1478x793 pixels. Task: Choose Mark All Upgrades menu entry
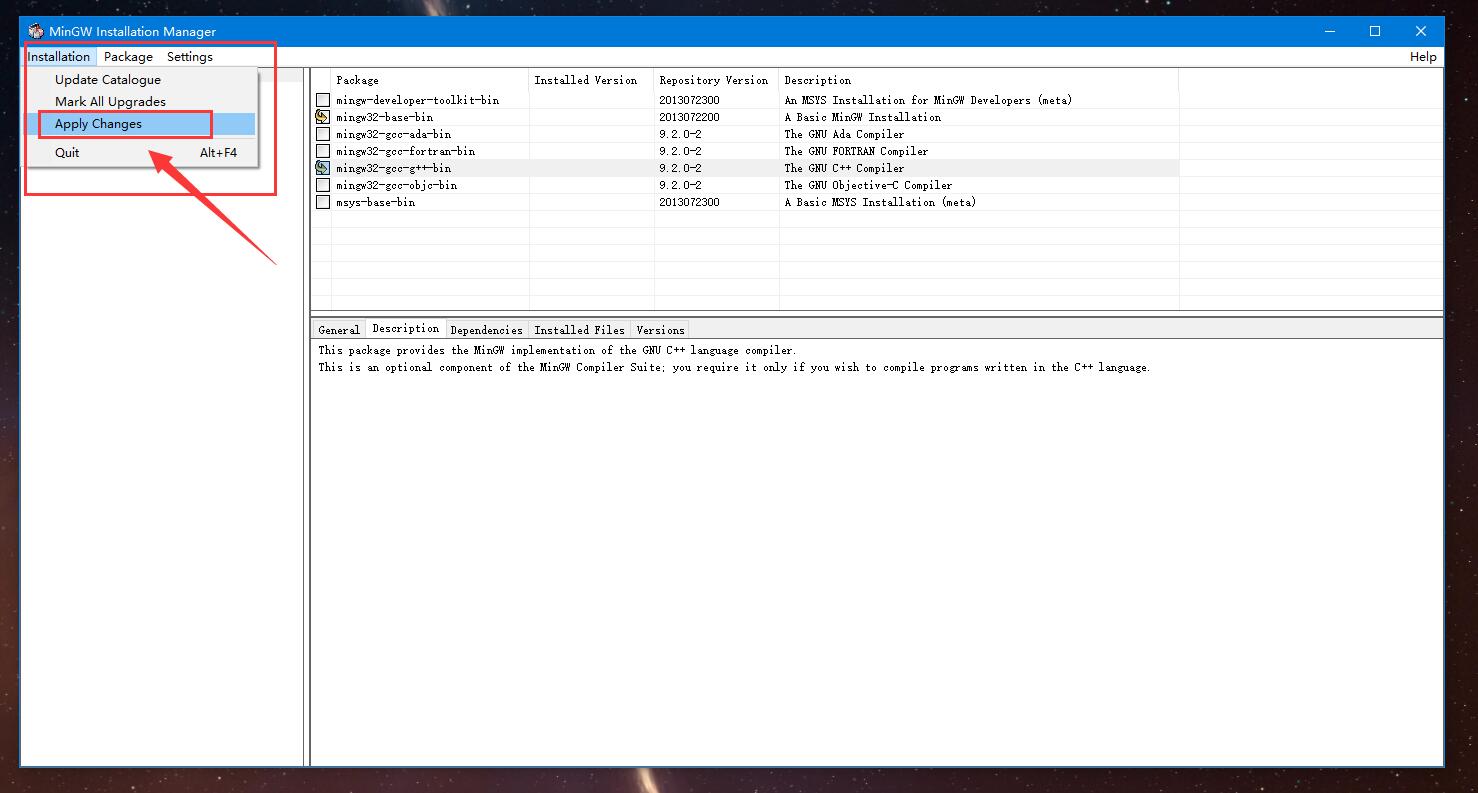[x=141, y=102]
